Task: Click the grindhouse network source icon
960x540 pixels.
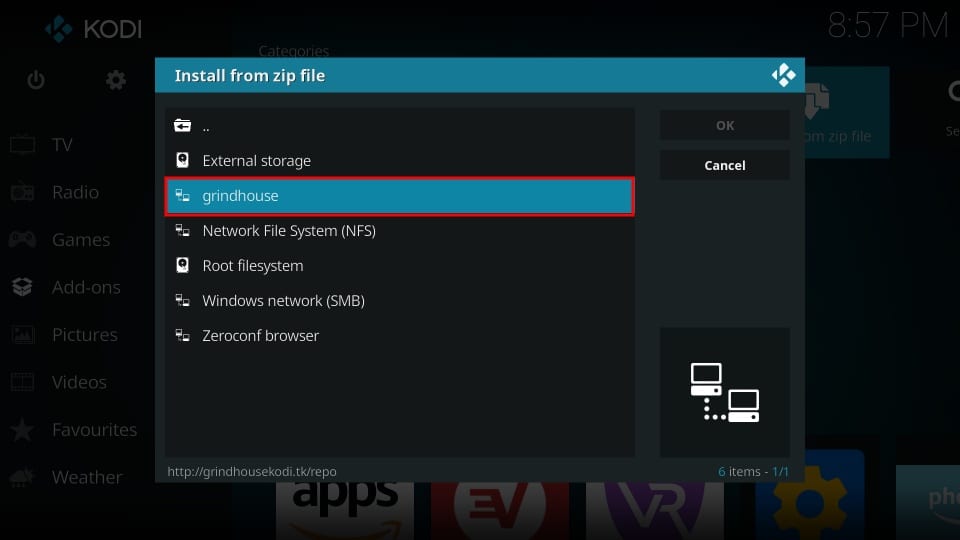Action: (182, 195)
